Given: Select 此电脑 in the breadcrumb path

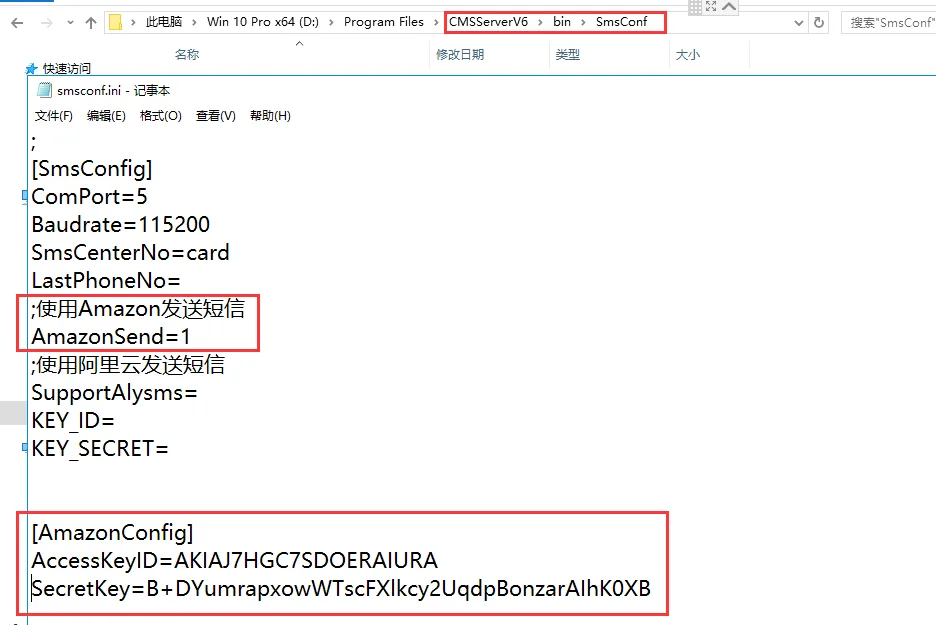Looking at the screenshot, I should tap(164, 22).
